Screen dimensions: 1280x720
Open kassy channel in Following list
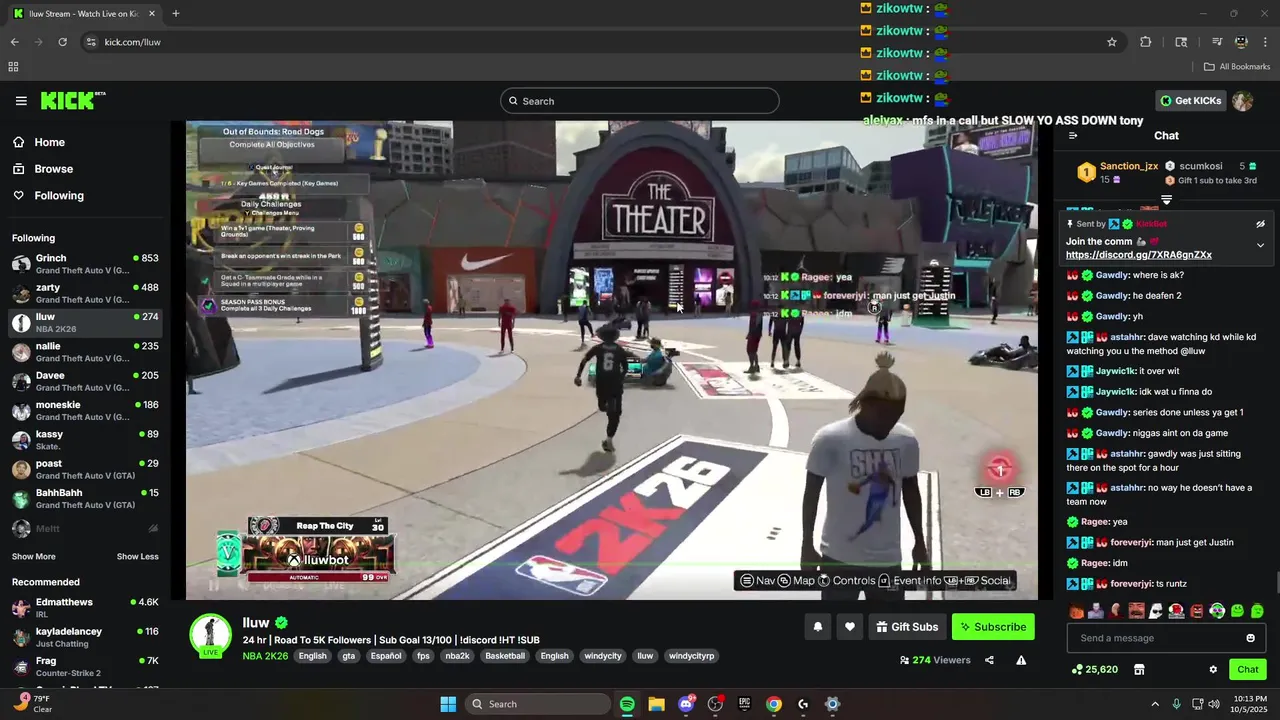85,440
